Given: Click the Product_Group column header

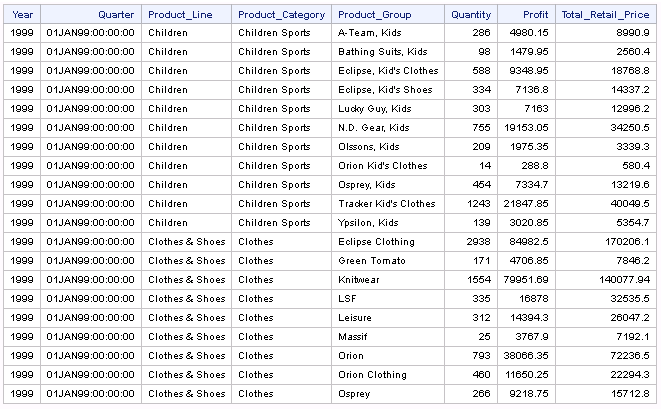Looking at the screenshot, I should pyautogui.click(x=375, y=15).
